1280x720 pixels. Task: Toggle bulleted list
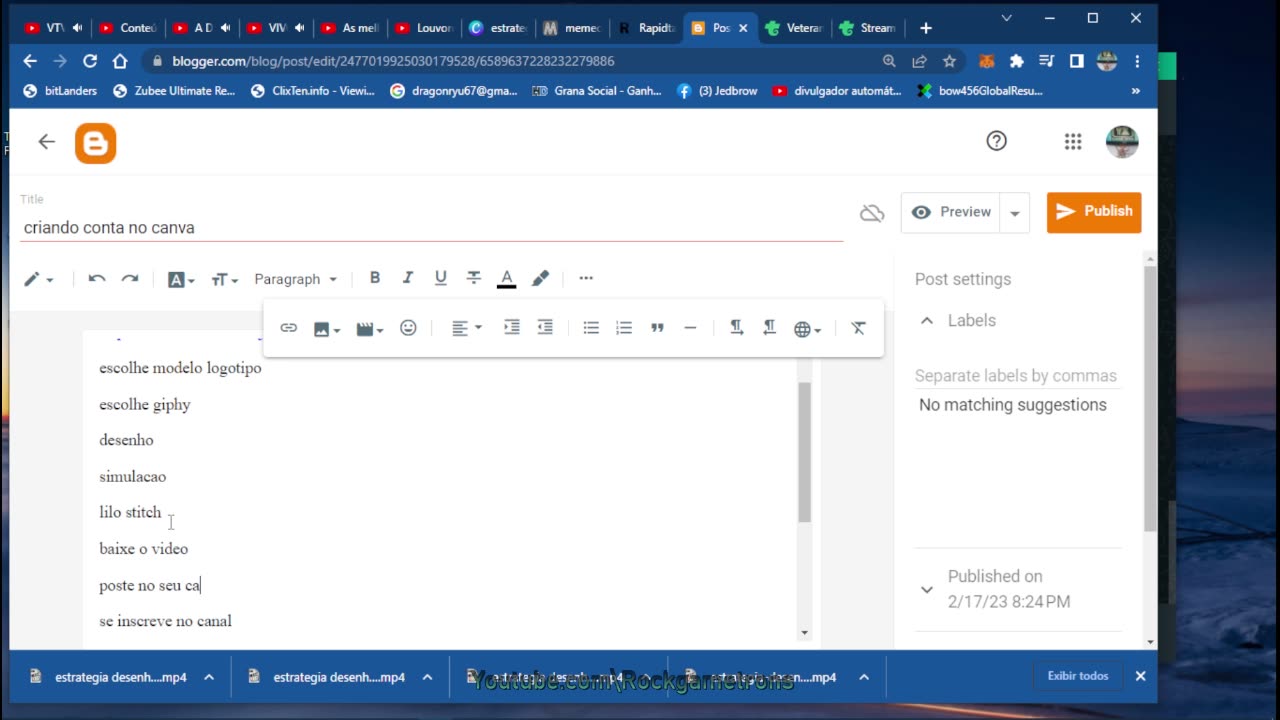[591, 328]
